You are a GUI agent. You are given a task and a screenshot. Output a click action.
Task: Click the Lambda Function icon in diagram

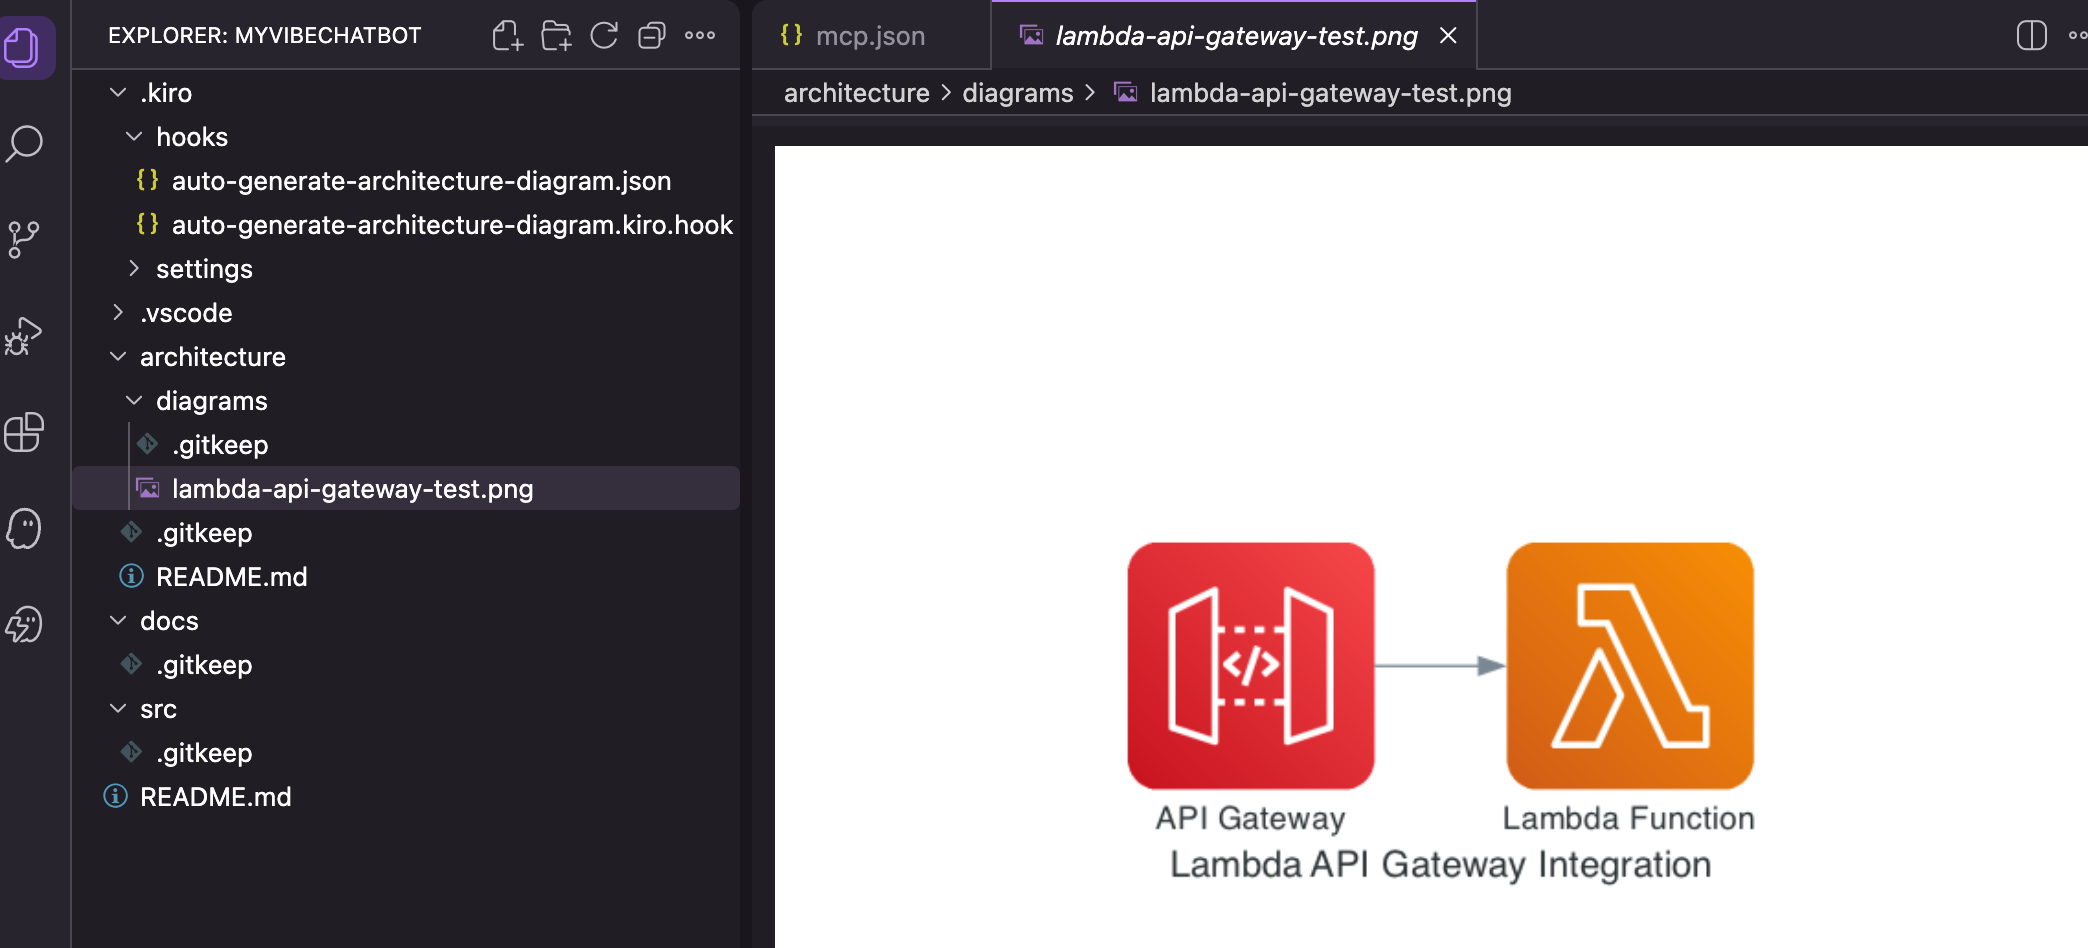tap(1630, 666)
